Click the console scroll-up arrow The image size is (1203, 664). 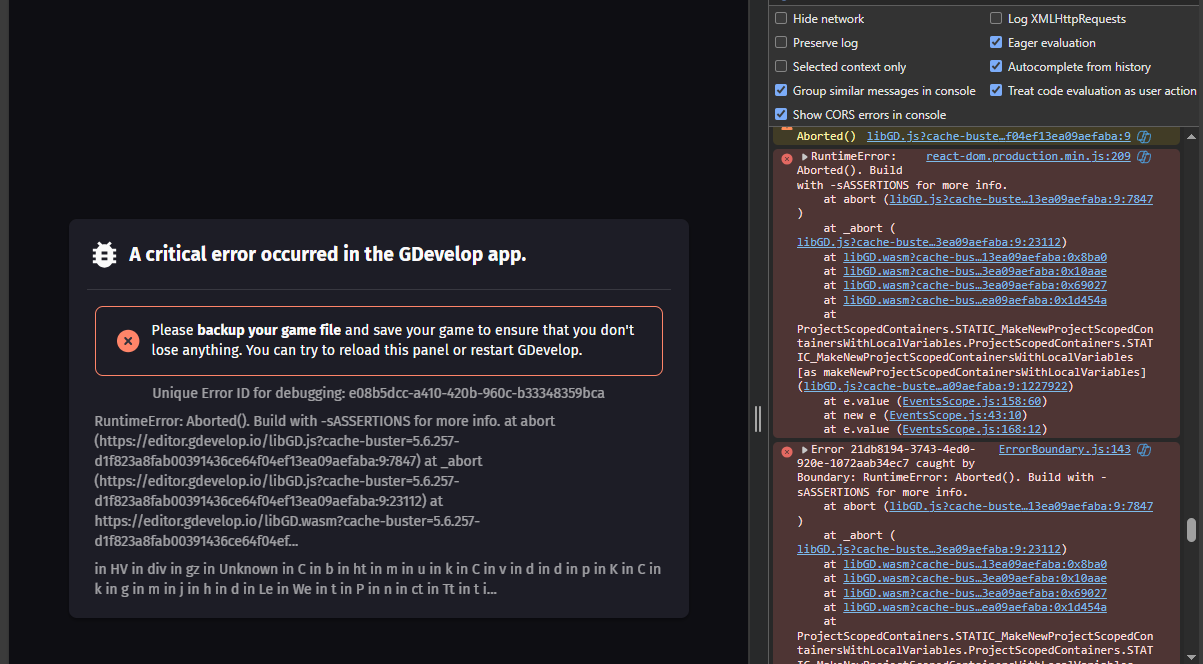coord(1190,135)
